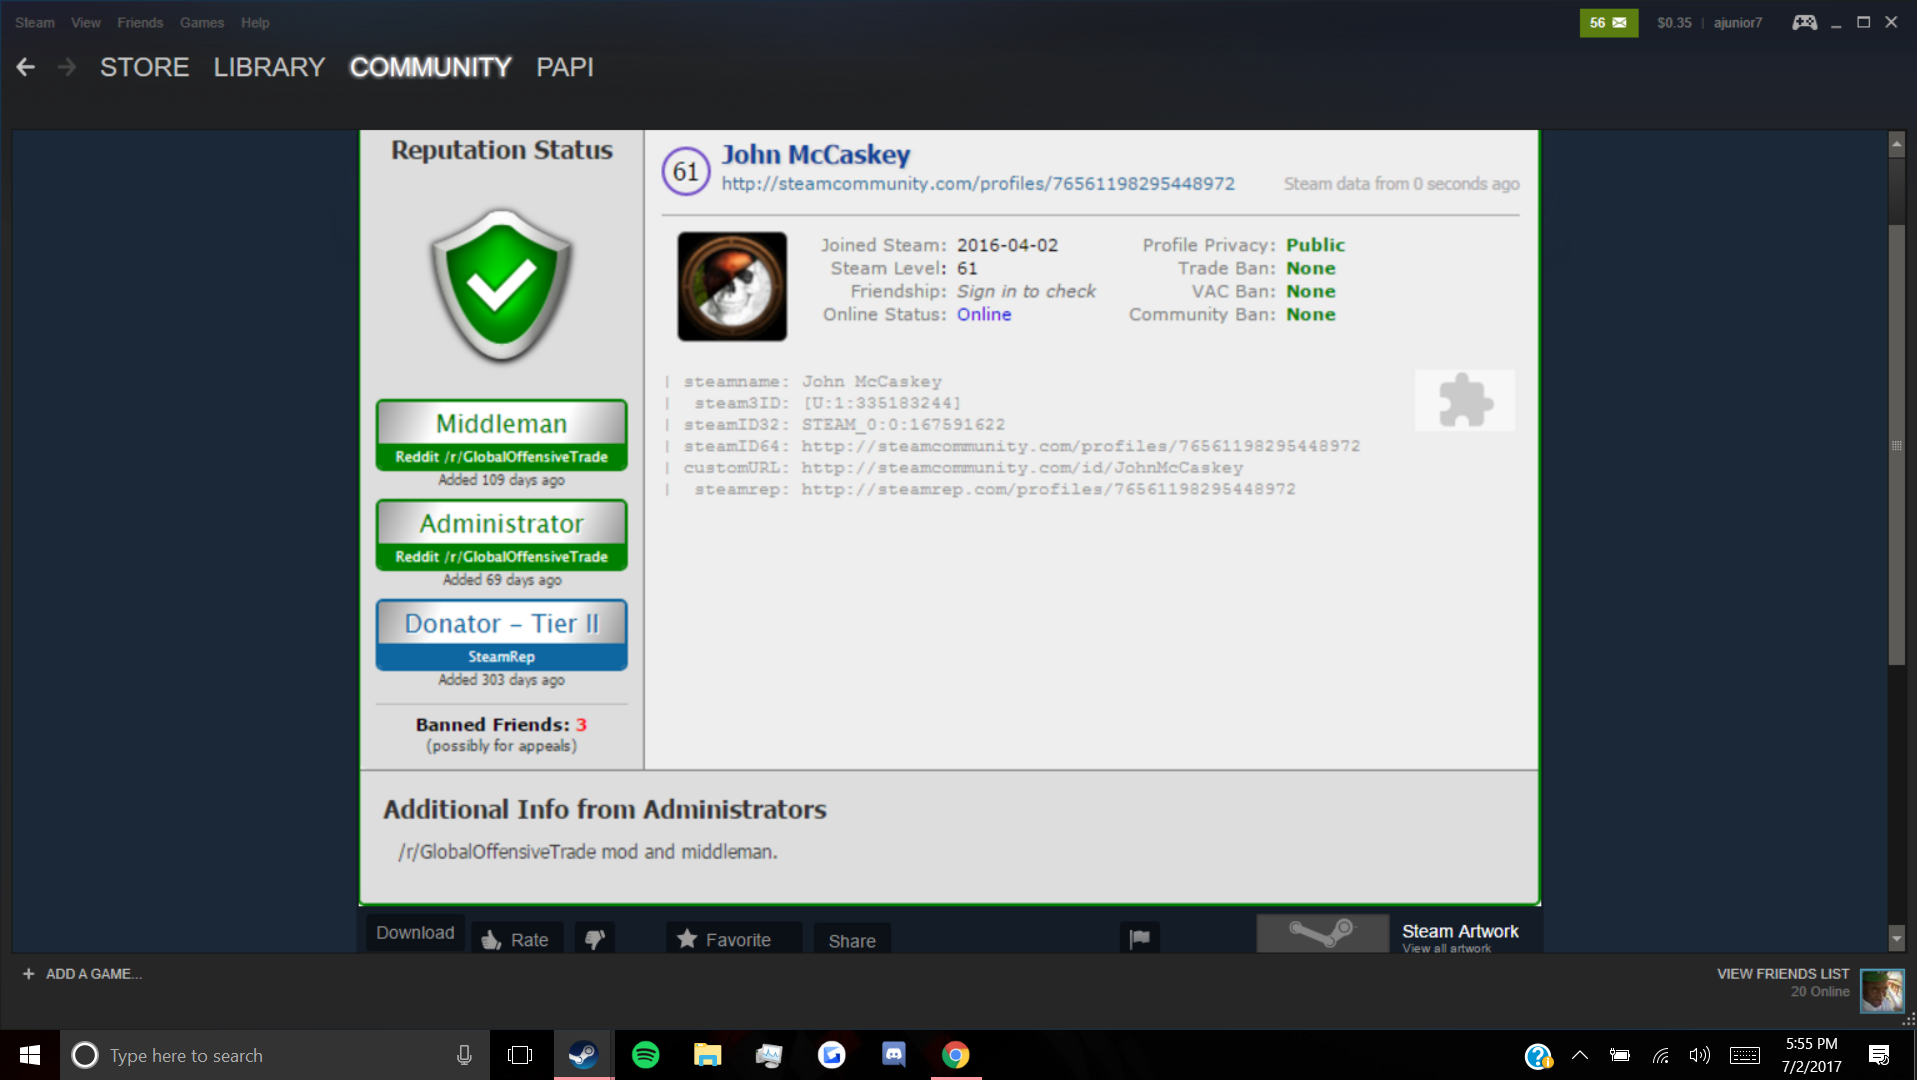Switch to the STORE tab
This screenshot has height=1080, width=1917.
pos(145,67)
